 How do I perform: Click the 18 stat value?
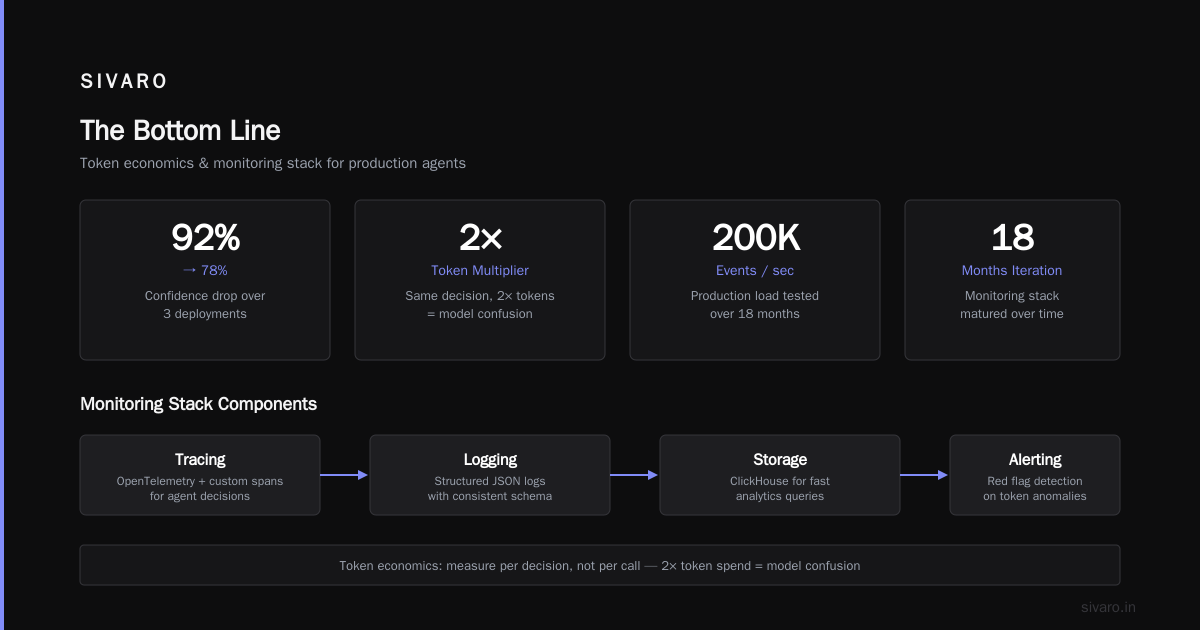pos(1012,237)
